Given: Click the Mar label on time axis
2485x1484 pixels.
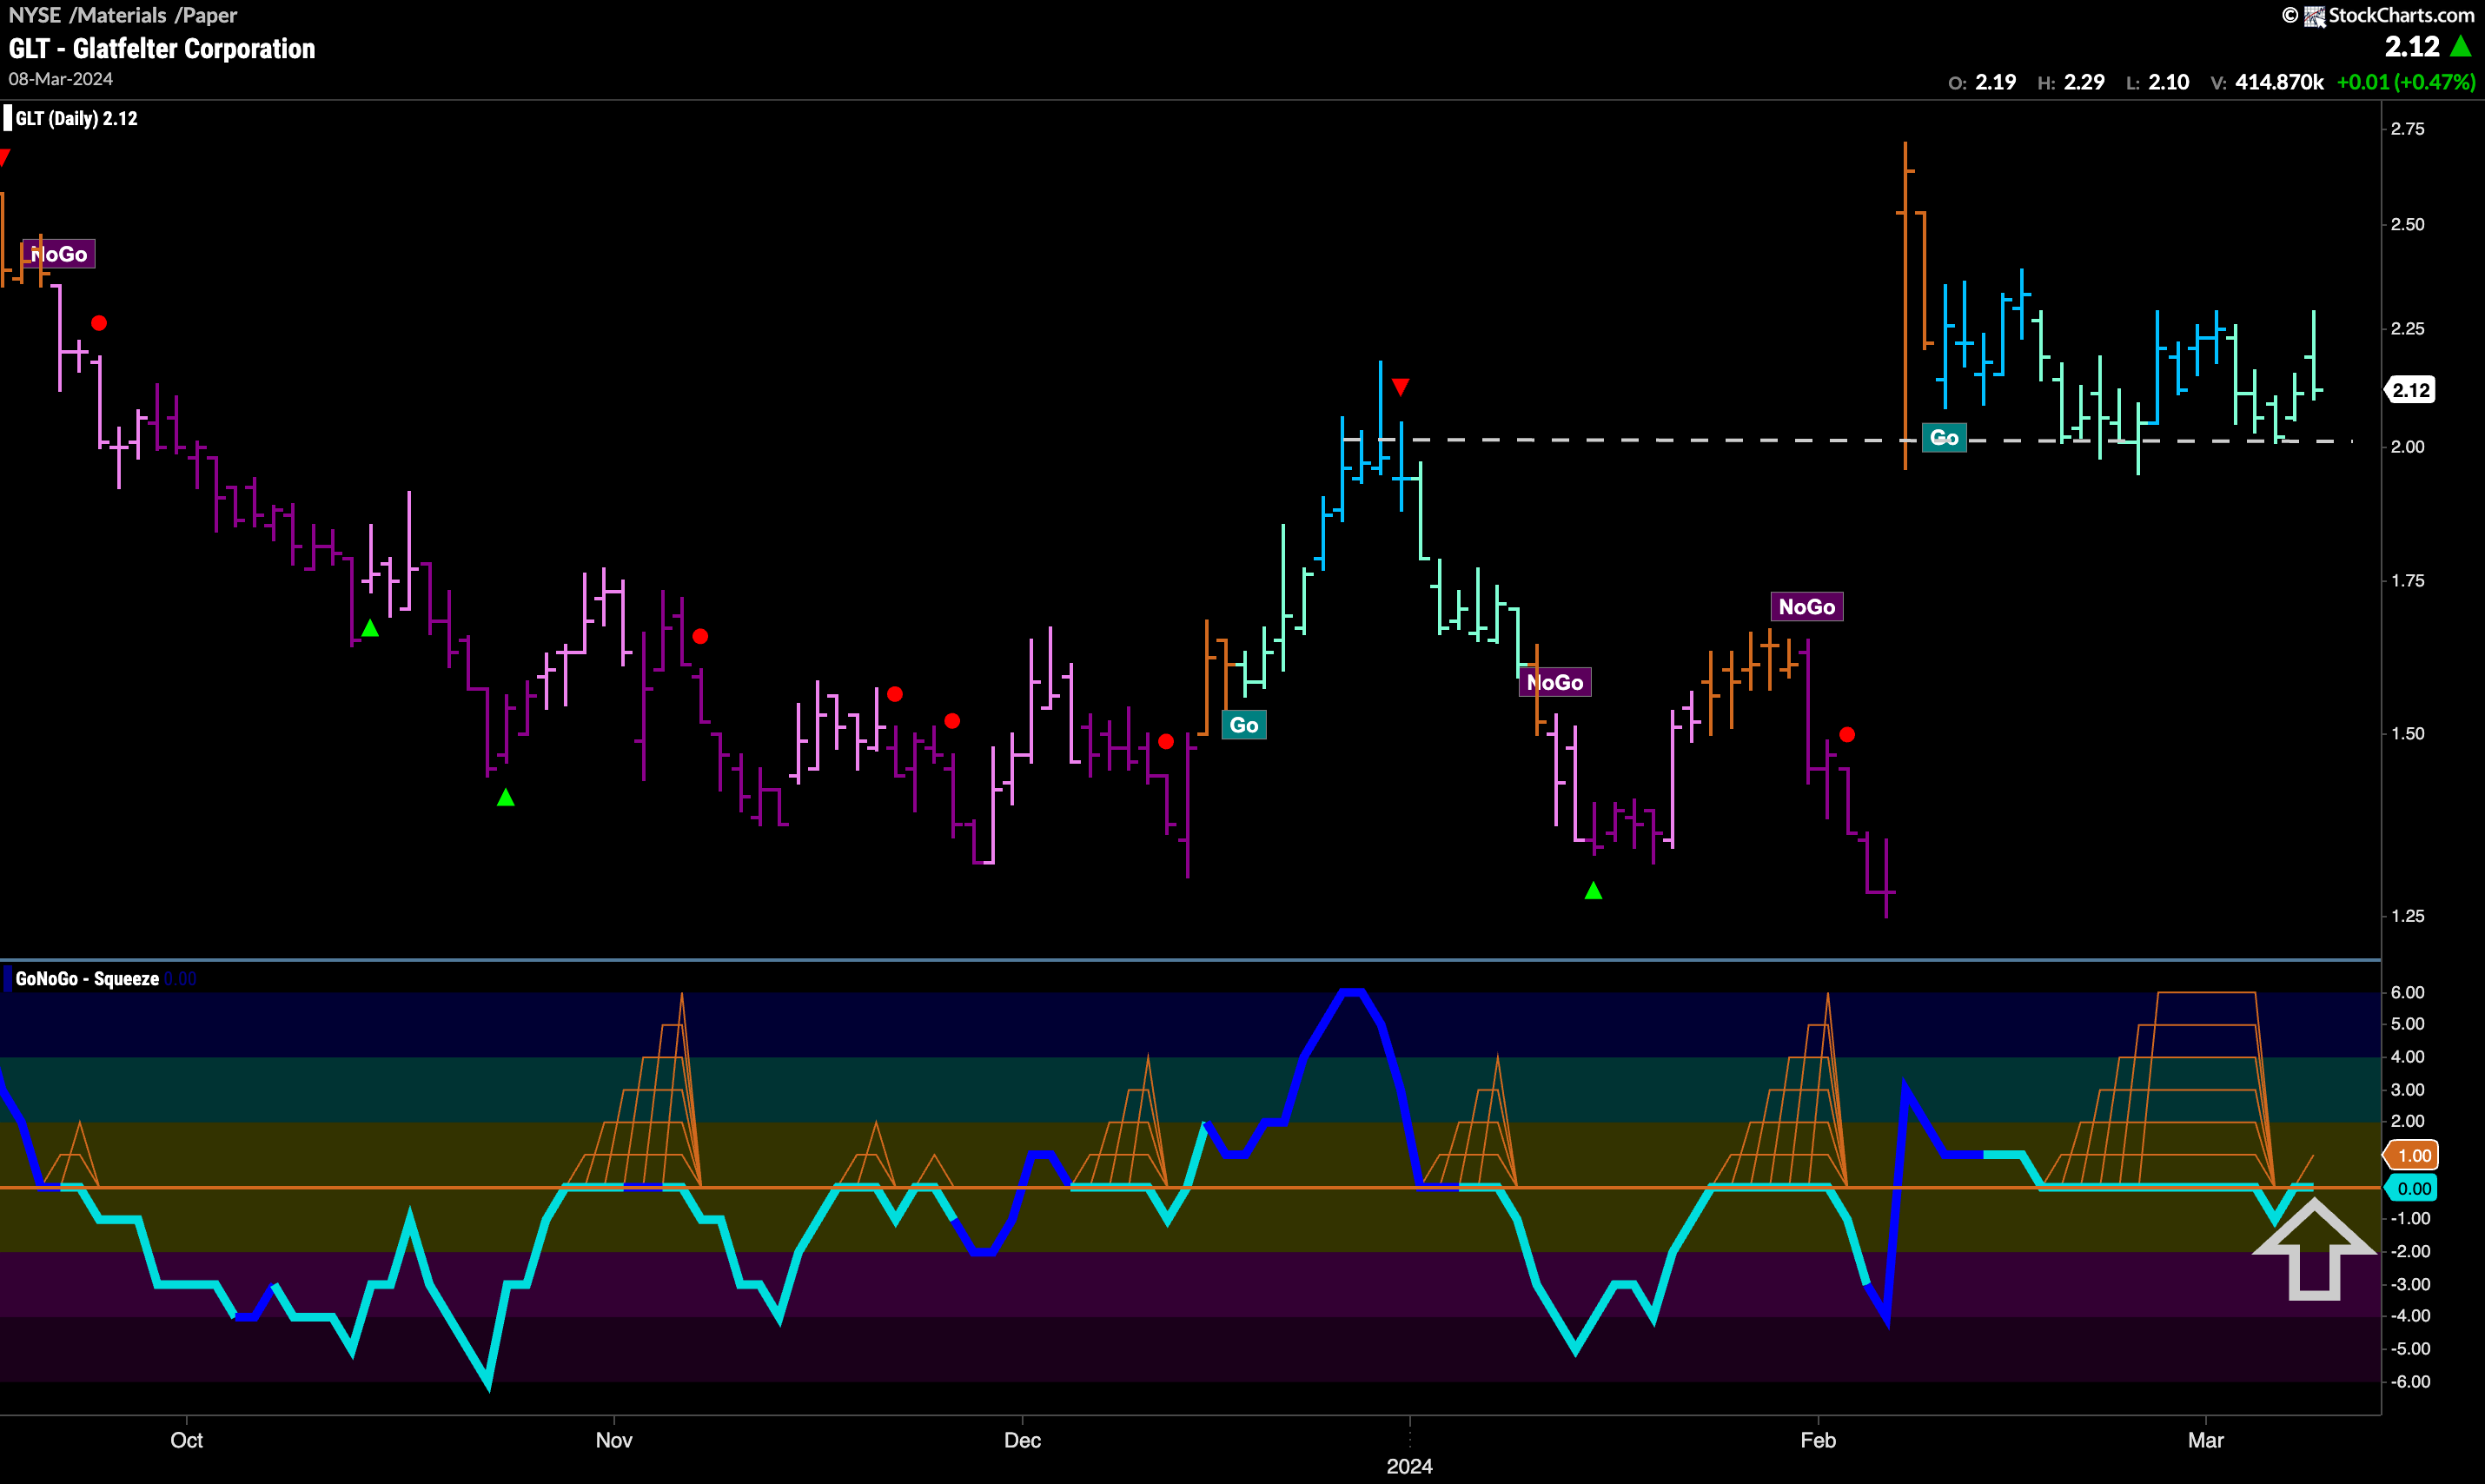Looking at the screenshot, I should coord(2206,1440).
